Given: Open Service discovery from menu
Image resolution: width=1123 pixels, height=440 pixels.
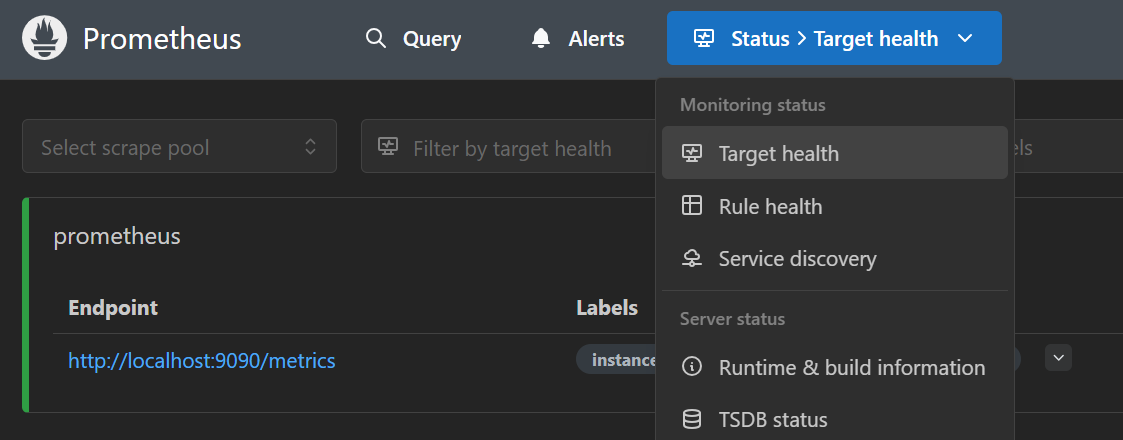Looking at the screenshot, I should click(x=834, y=259).
